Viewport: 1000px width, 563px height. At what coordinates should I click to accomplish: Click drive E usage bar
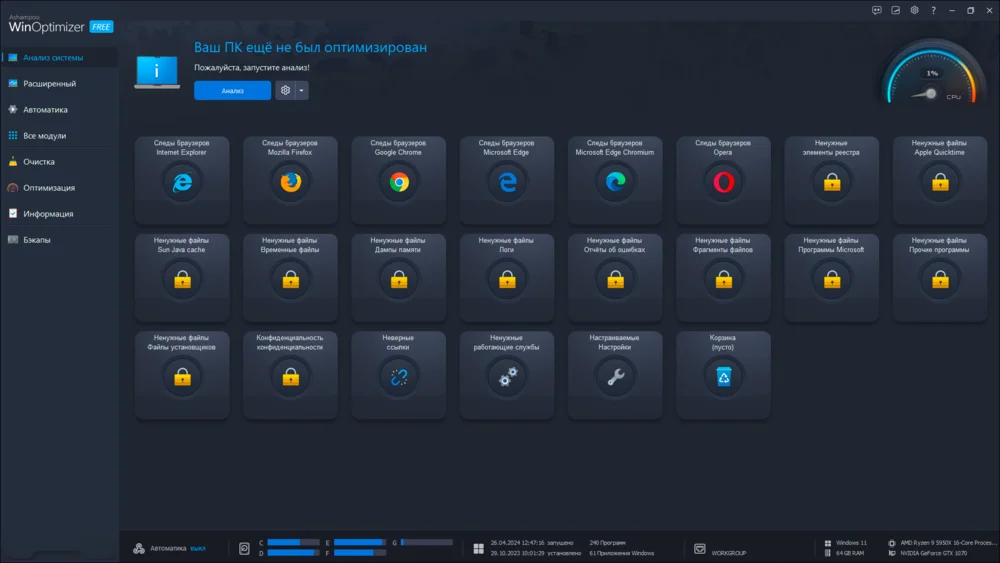[x=360, y=543]
